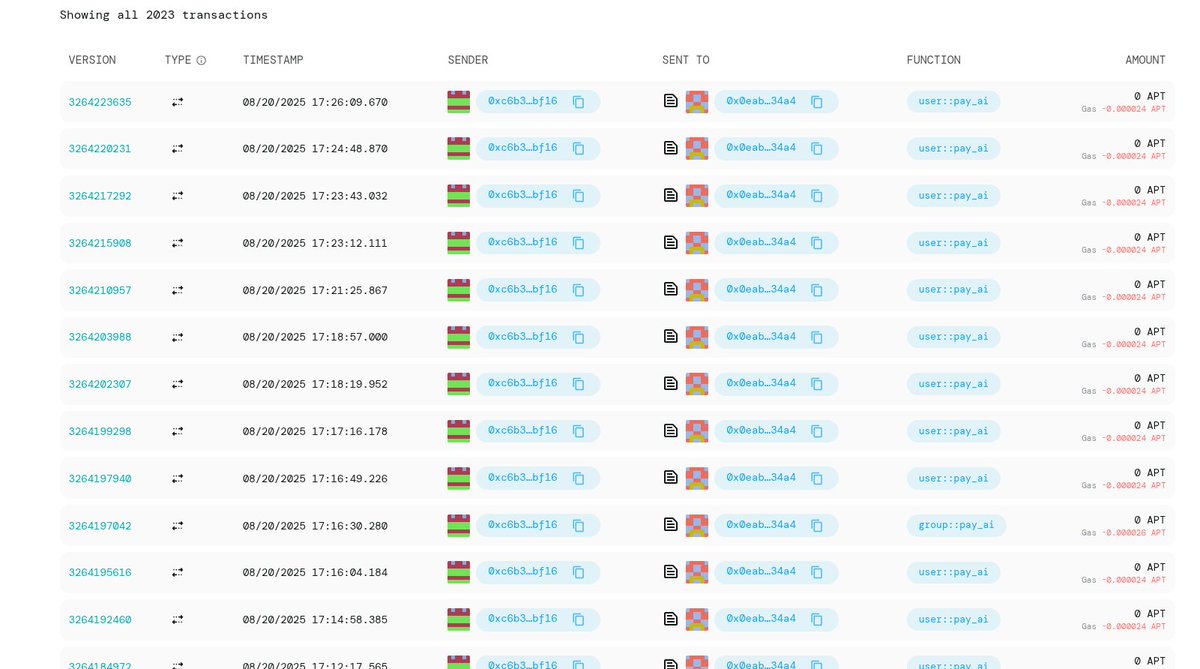Copy sender address in row 3264210957
This screenshot has width=1200, height=669.
tap(578, 290)
